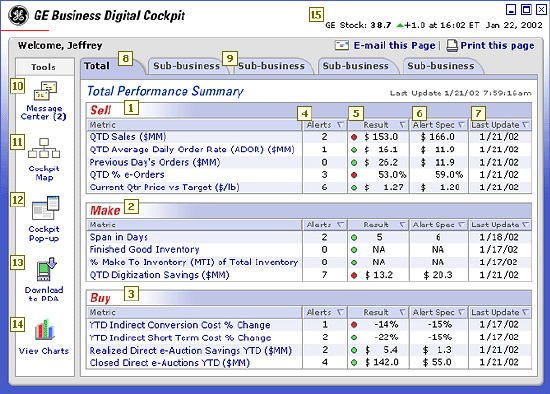Click the '53.0%' result value
Screen dimensions: 550x394
(392, 175)
